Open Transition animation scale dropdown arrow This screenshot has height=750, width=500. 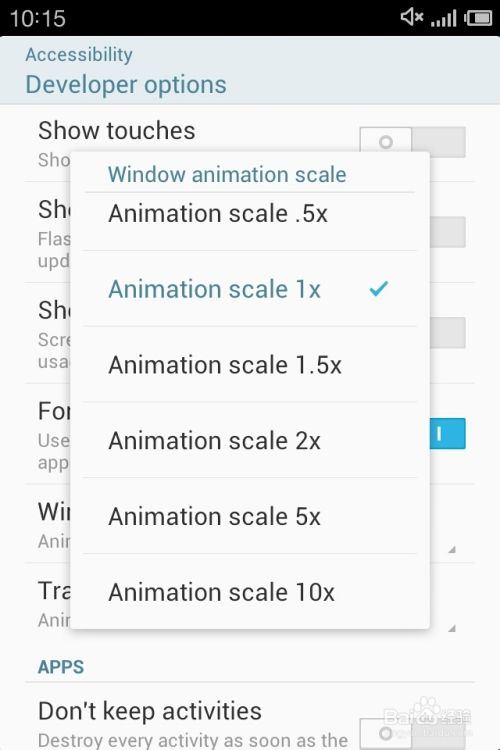452,628
